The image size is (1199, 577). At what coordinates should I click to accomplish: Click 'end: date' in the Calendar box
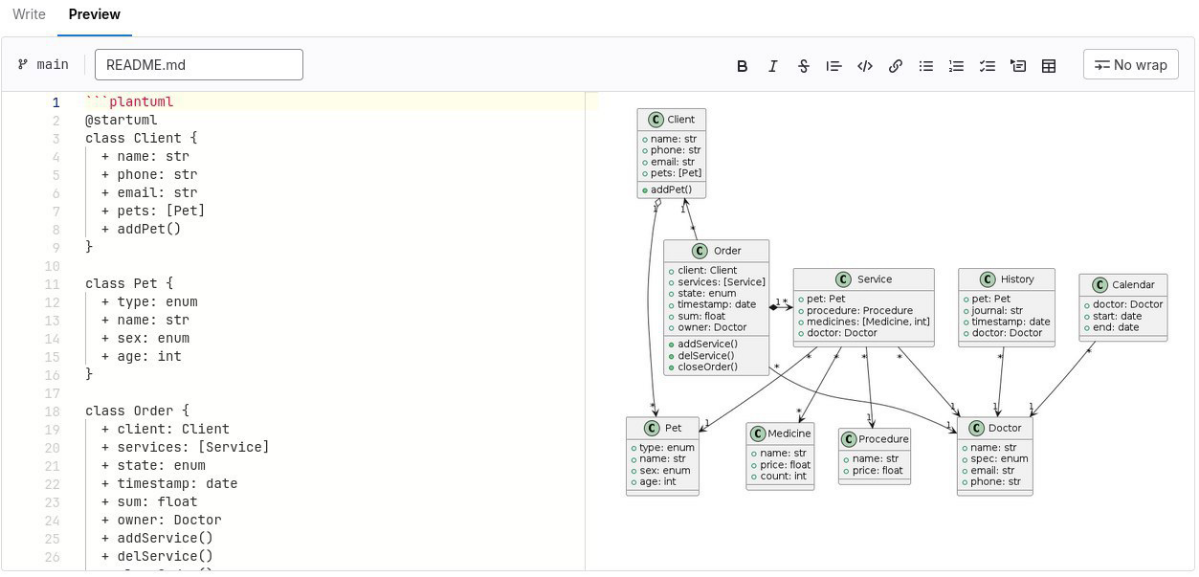coord(1116,327)
